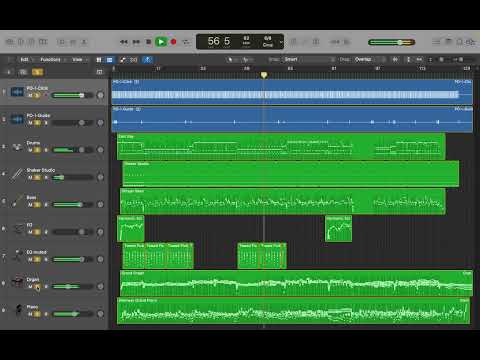The image size is (480, 360).
Task: Open the Drag dropdown set to Overlap
Action: (x=369, y=59)
